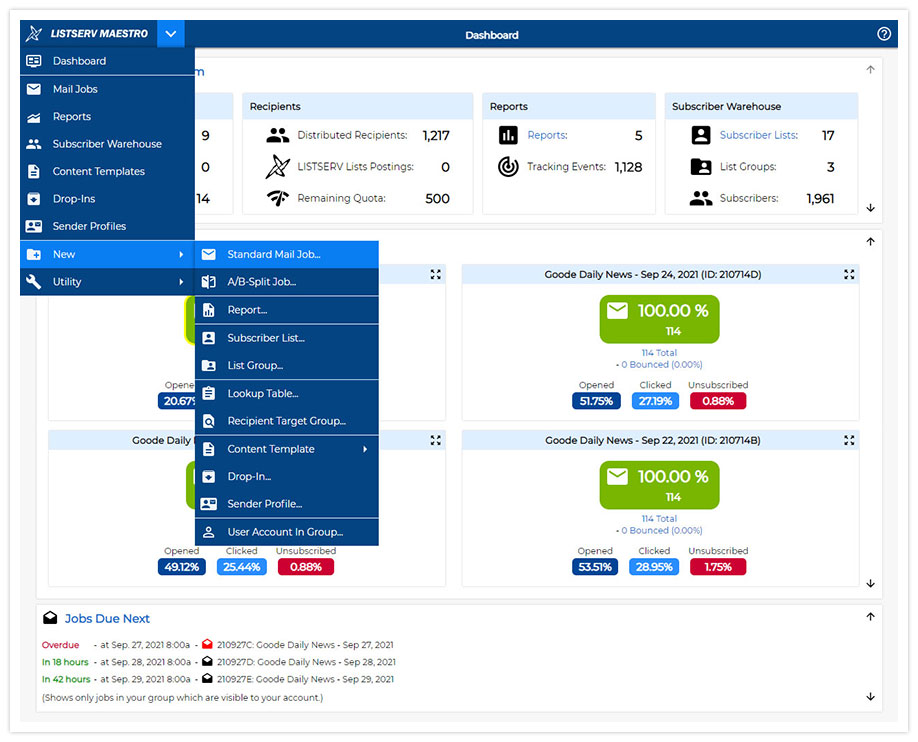Click the Reports bar chart icon
The height and width of the screenshot is (742, 918).
(508, 135)
